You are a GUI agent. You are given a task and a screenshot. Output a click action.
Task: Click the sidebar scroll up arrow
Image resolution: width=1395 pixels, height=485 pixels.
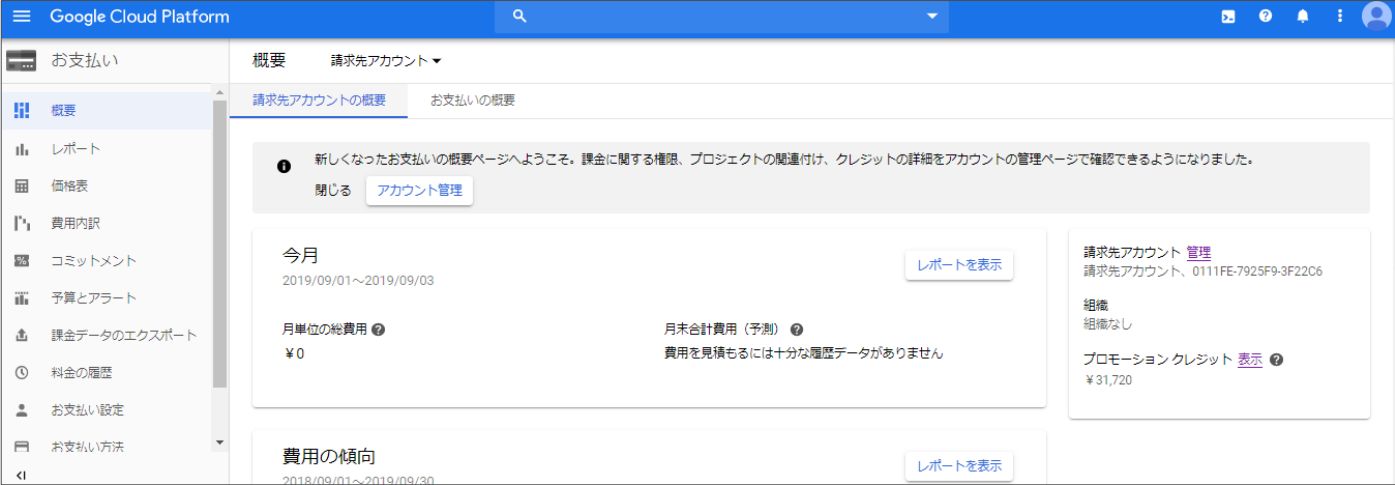tap(219, 92)
